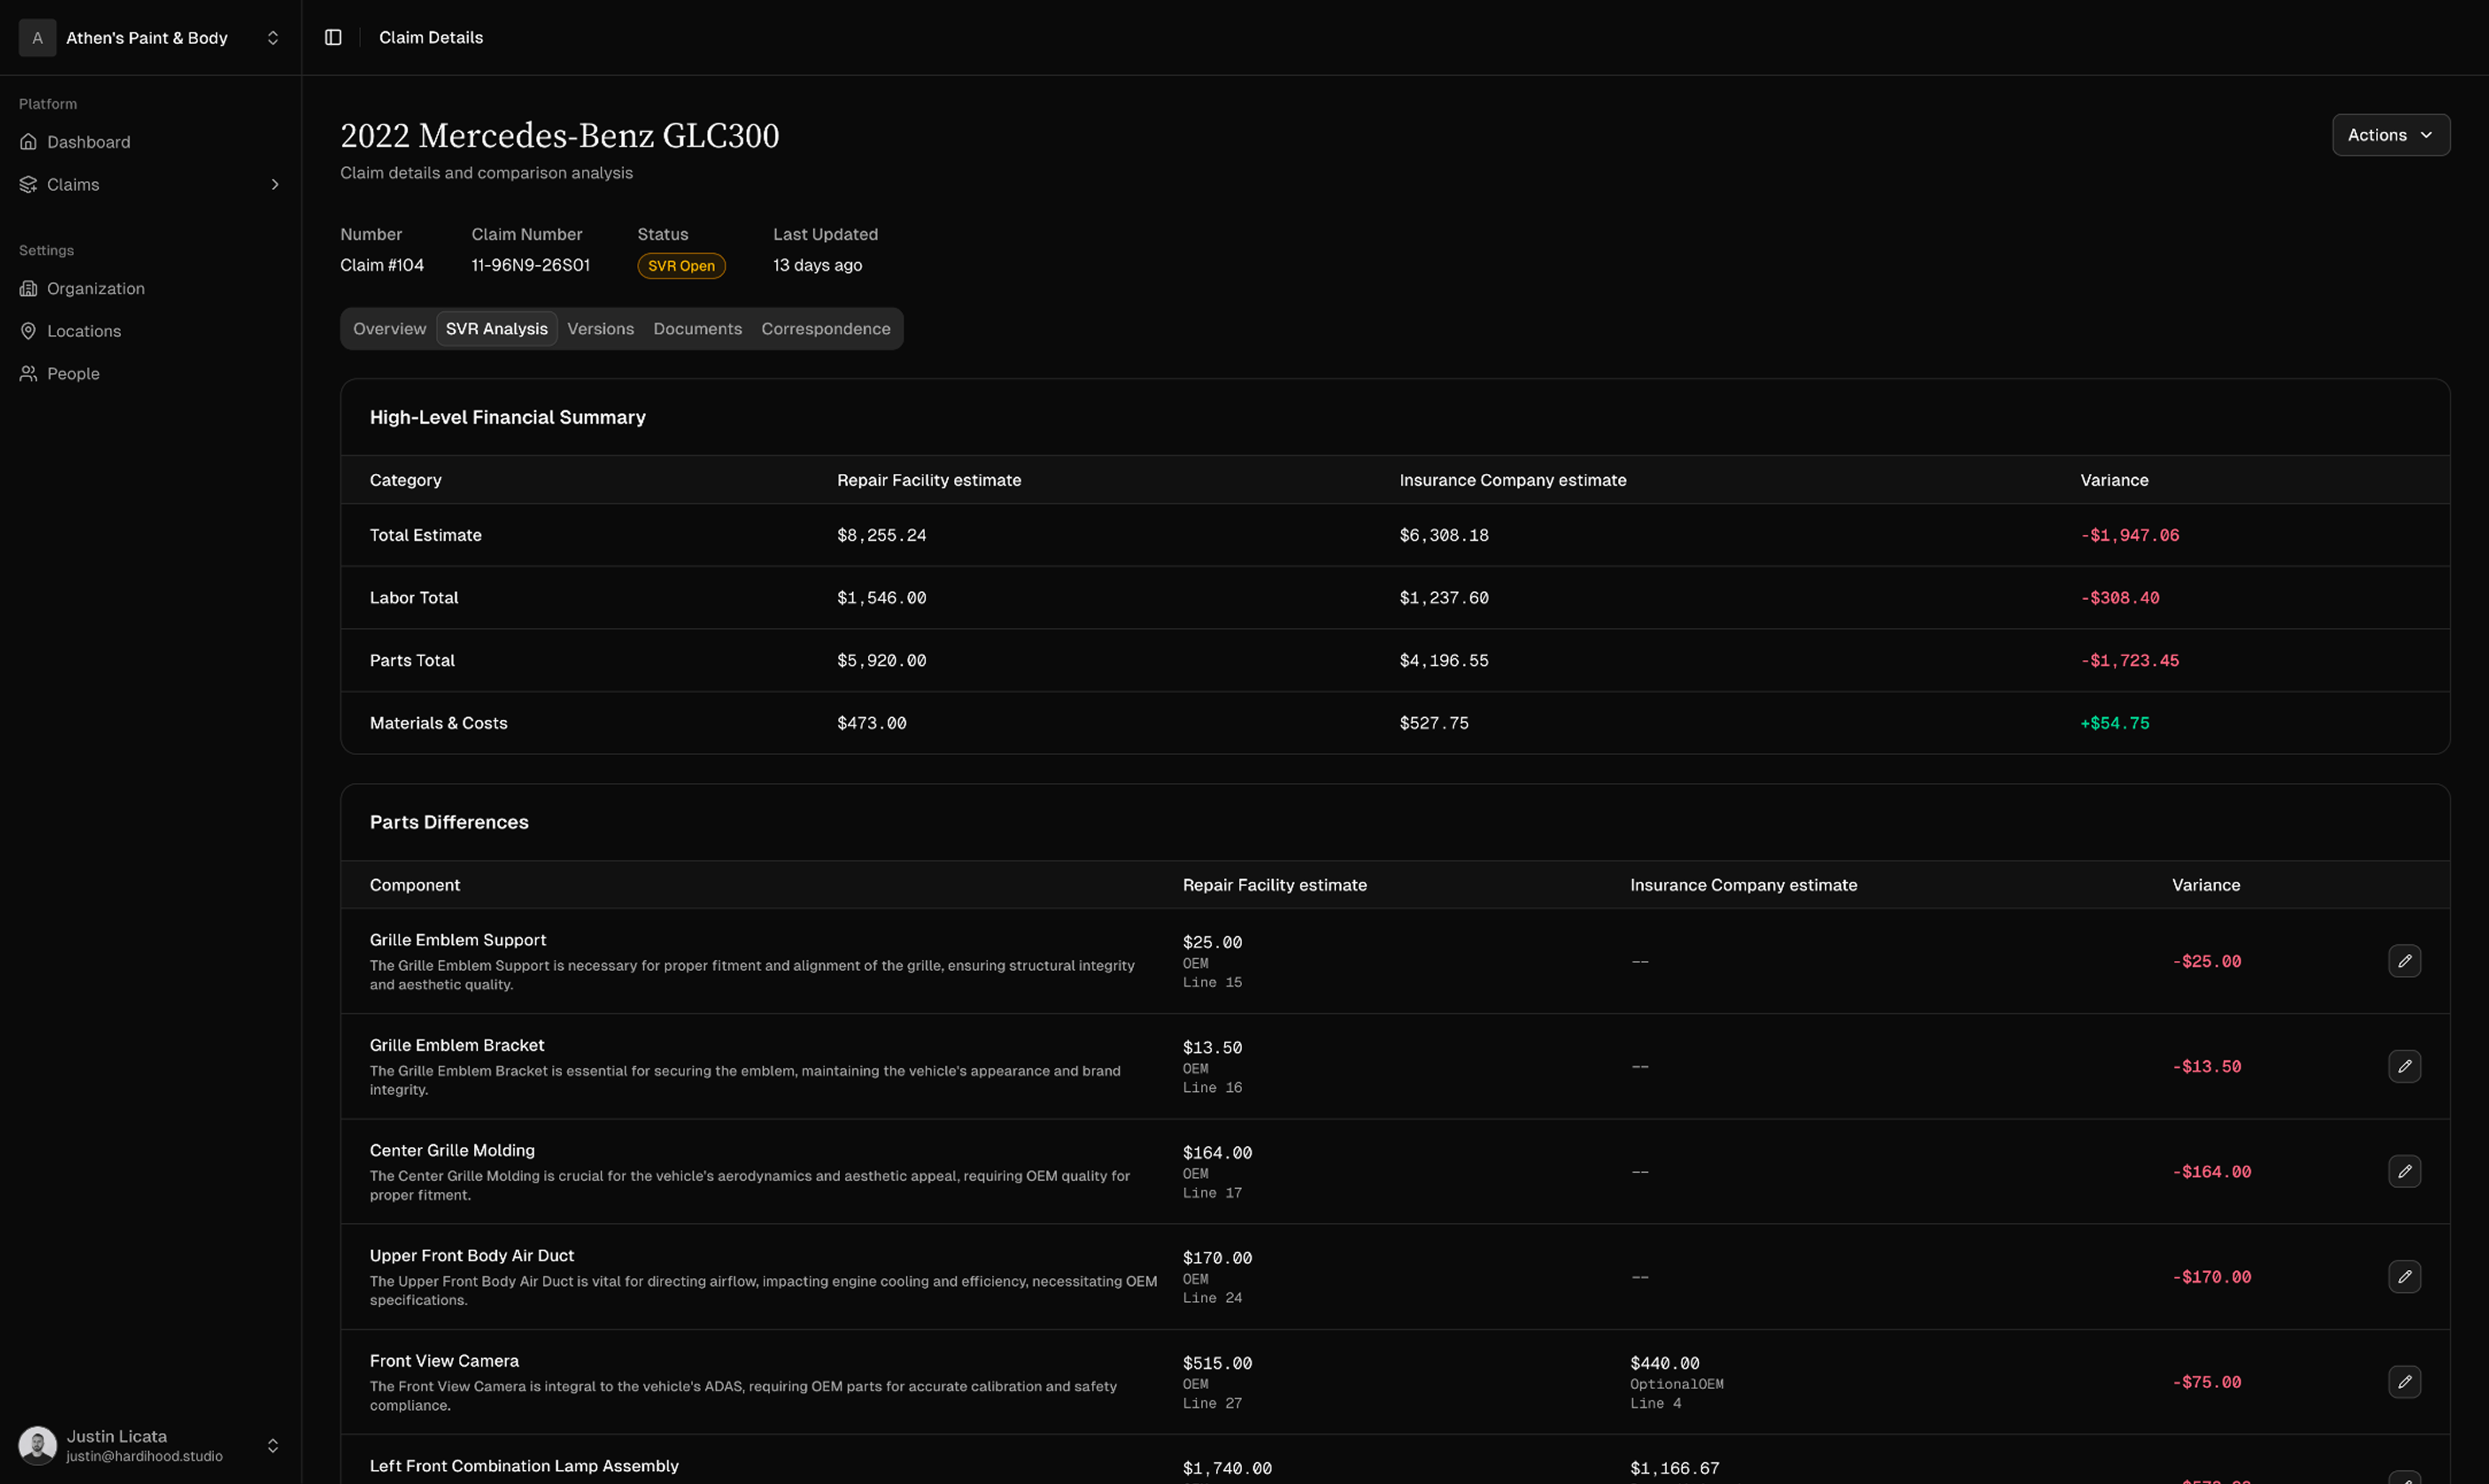Open the Actions dropdown menu
The width and height of the screenshot is (2489, 1484).
point(2391,135)
